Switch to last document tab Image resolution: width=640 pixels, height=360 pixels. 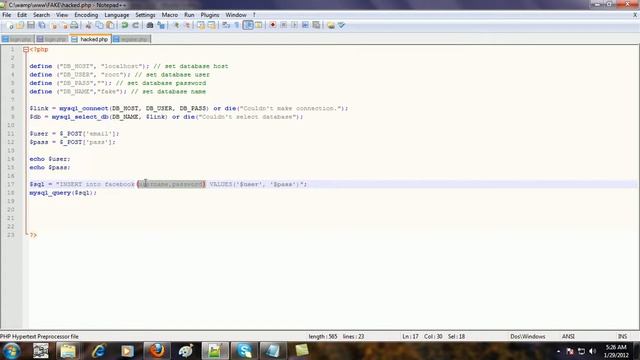click(x=131, y=39)
